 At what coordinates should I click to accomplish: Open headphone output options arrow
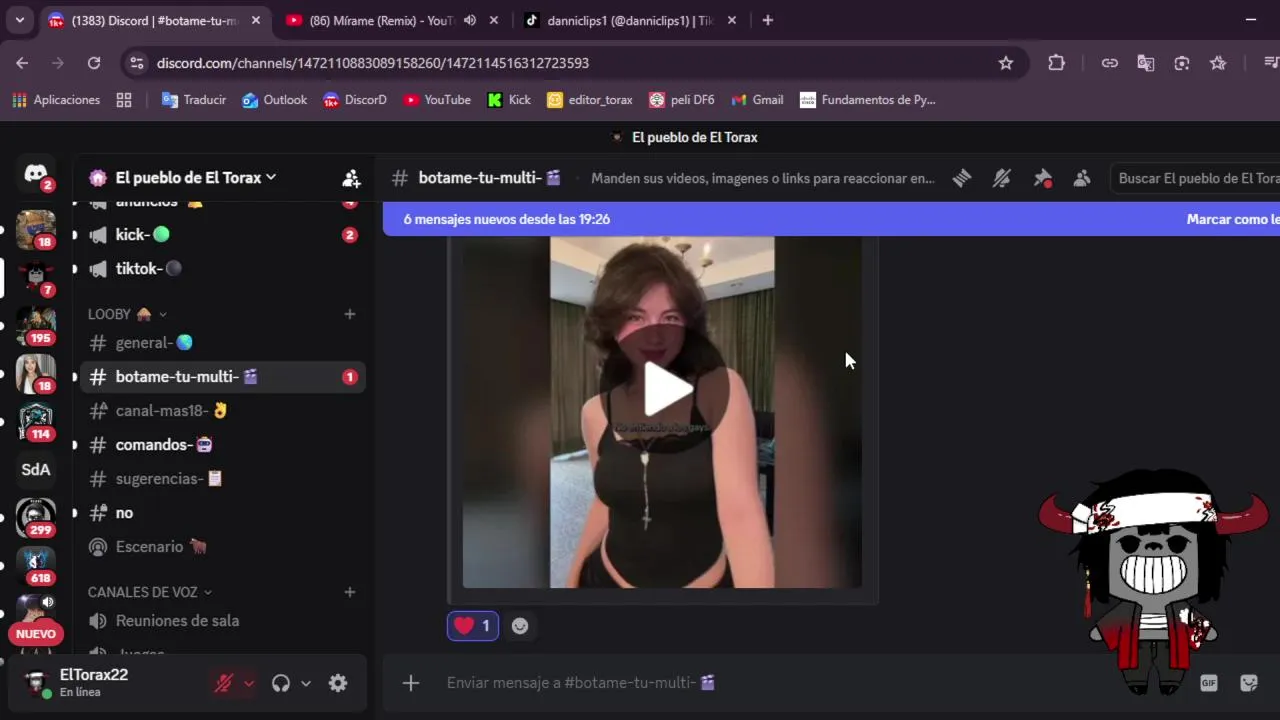coord(306,683)
